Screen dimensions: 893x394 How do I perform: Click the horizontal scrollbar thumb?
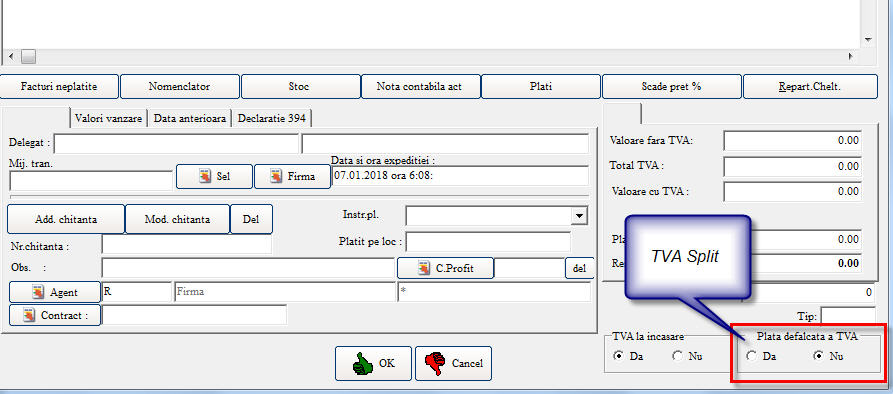coord(28,56)
